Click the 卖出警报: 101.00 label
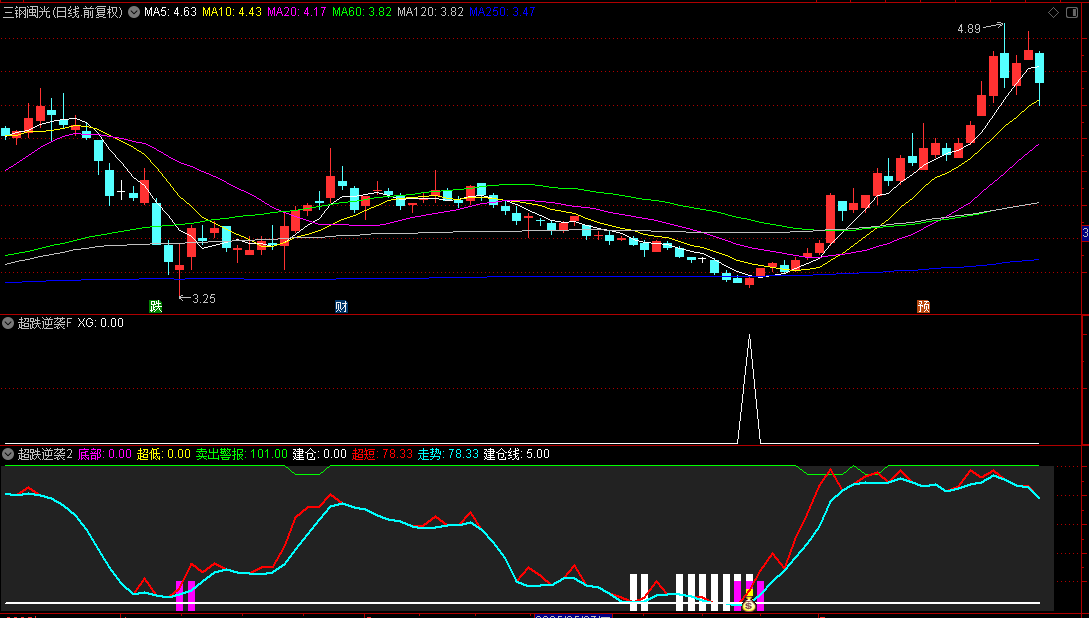 click(241, 454)
